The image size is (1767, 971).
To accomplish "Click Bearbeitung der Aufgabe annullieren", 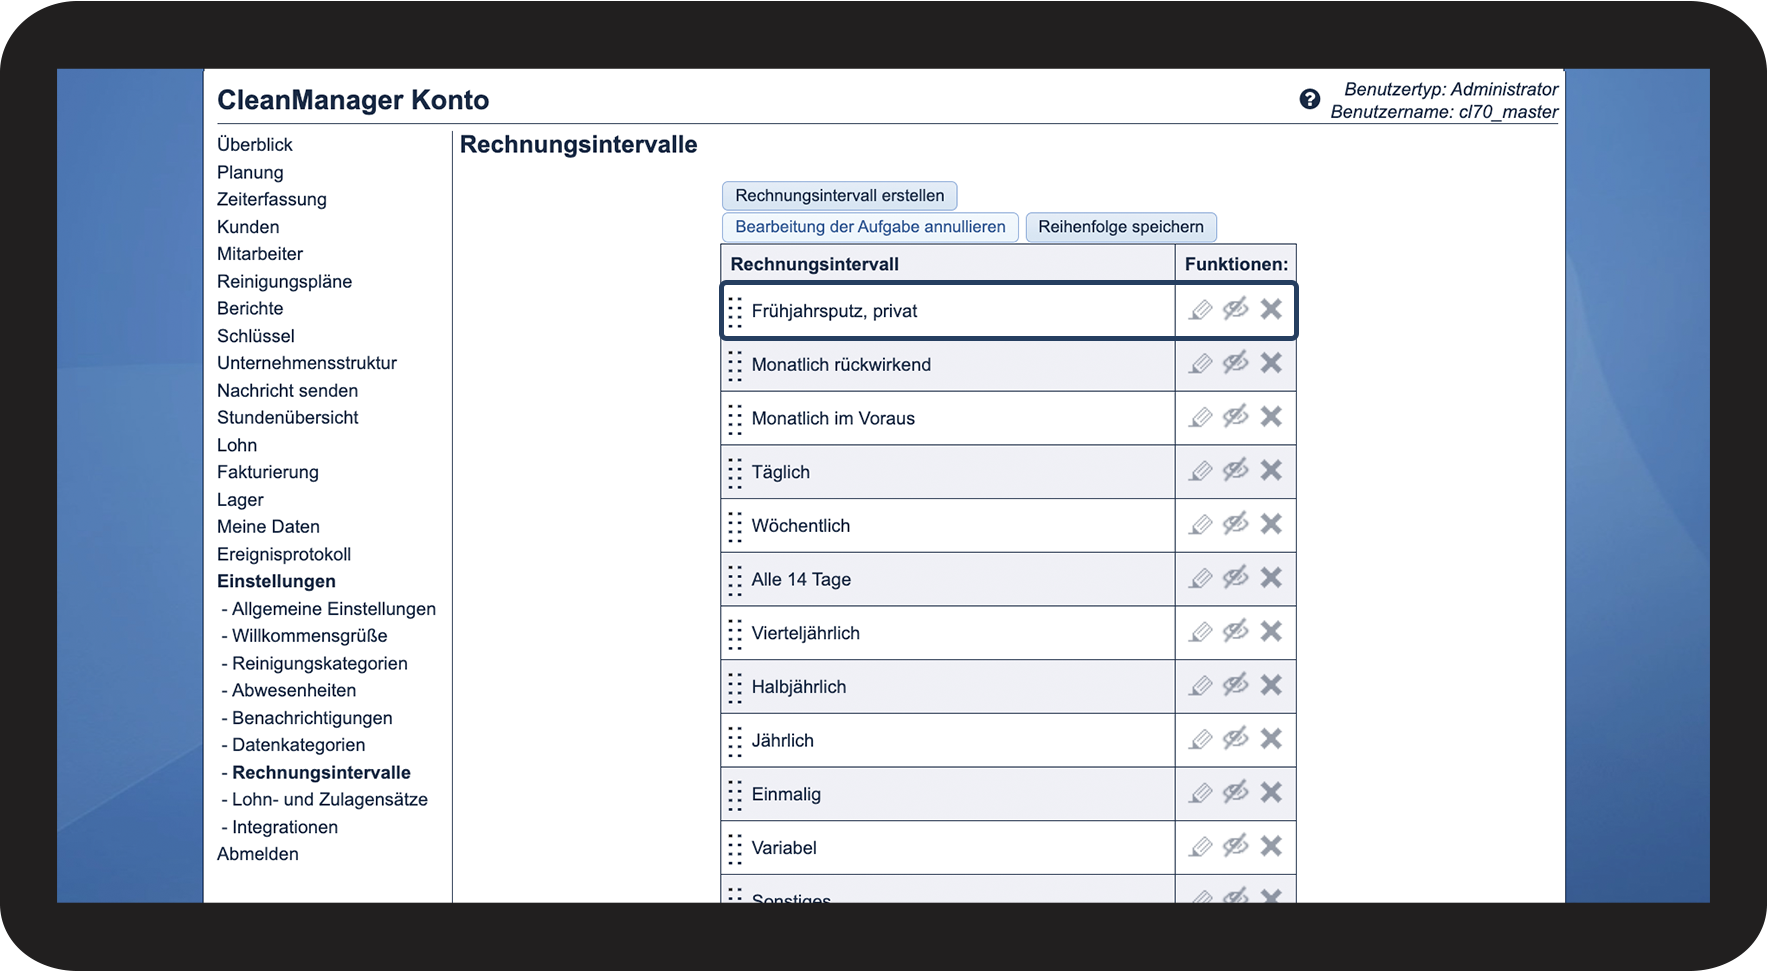I will point(870,227).
